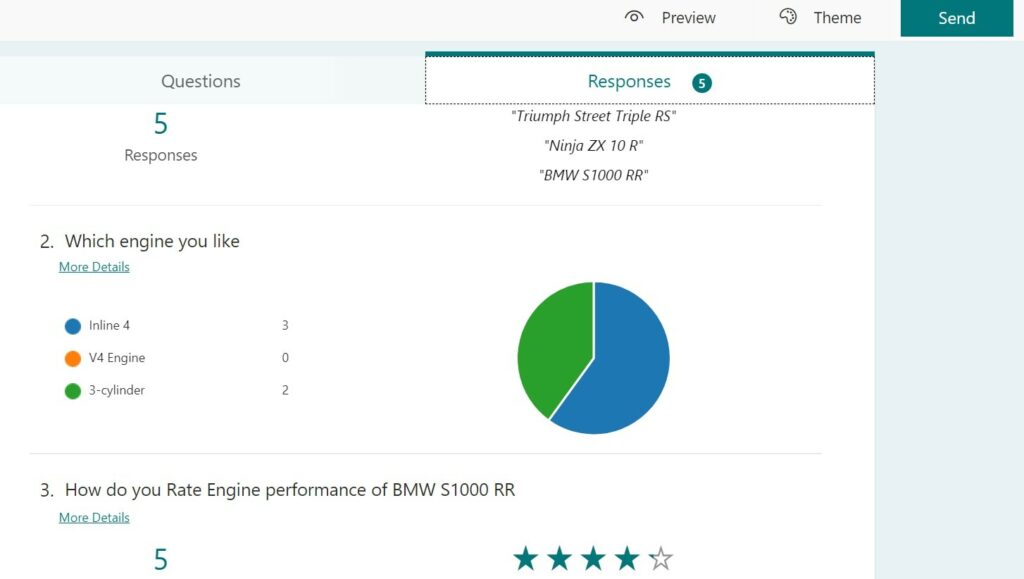Click the empty fifth star icon
Image resolution: width=1024 pixels, height=579 pixels.
tap(659, 559)
